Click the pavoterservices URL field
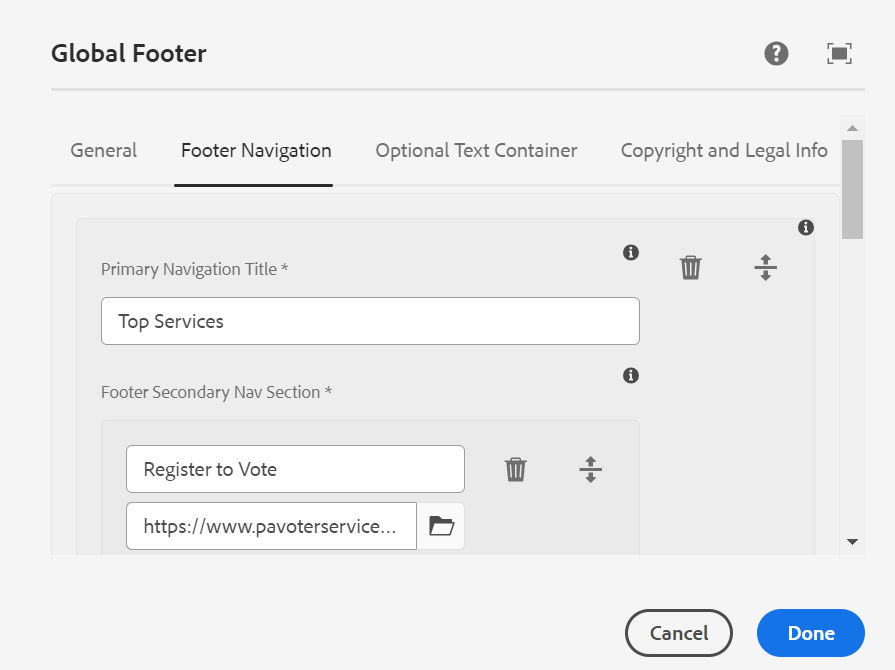The width and height of the screenshot is (895, 670). [x=272, y=526]
